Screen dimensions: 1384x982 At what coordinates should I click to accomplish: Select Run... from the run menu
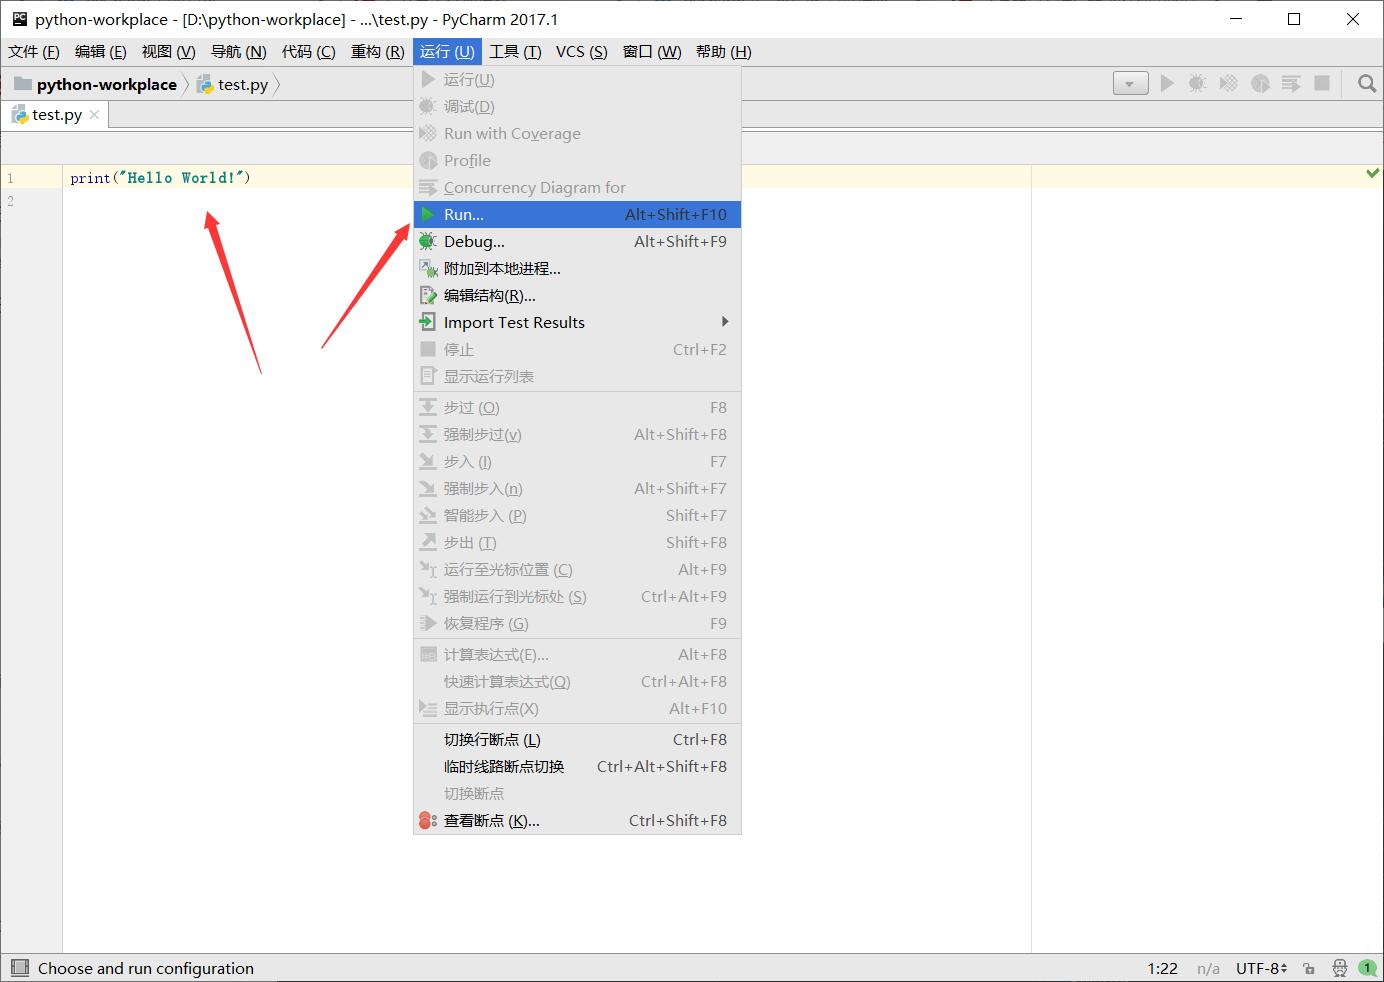461,214
